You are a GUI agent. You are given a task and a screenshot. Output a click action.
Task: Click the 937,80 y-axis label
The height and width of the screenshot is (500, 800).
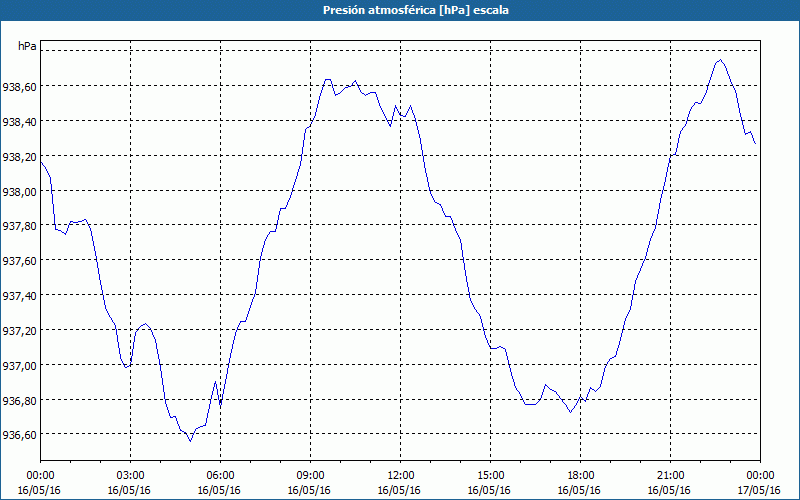pyautogui.click(x=19, y=227)
